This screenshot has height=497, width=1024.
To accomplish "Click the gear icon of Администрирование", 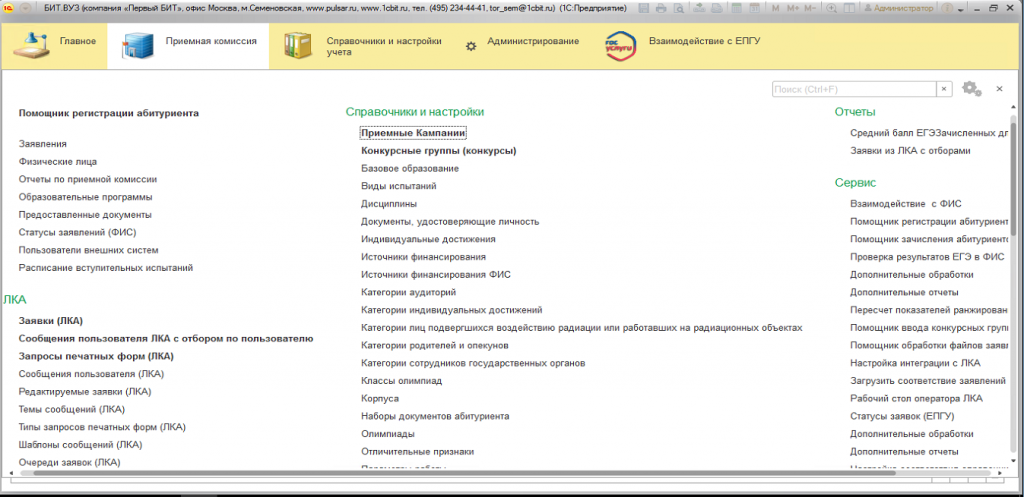I will click(471, 46).
